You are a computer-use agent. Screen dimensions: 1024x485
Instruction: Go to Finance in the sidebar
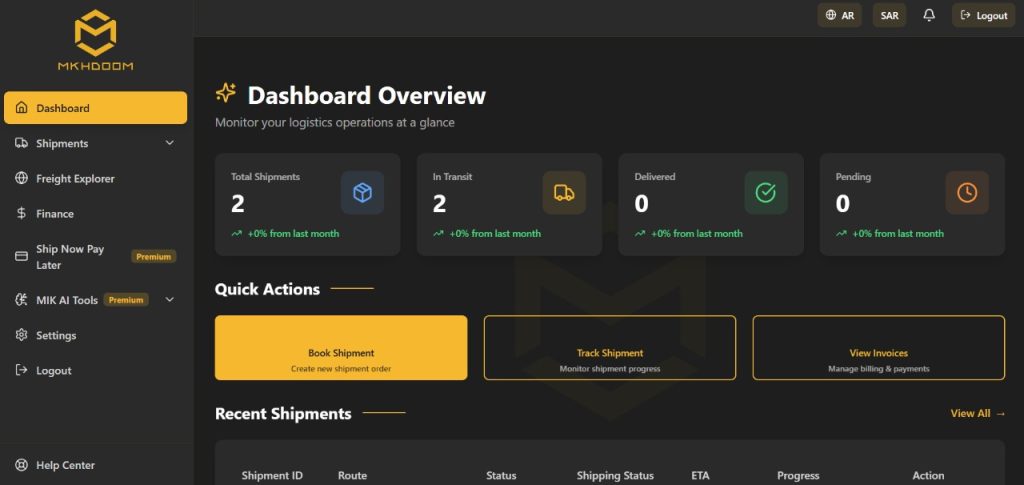pyautogui.click(x=55, y=214)
